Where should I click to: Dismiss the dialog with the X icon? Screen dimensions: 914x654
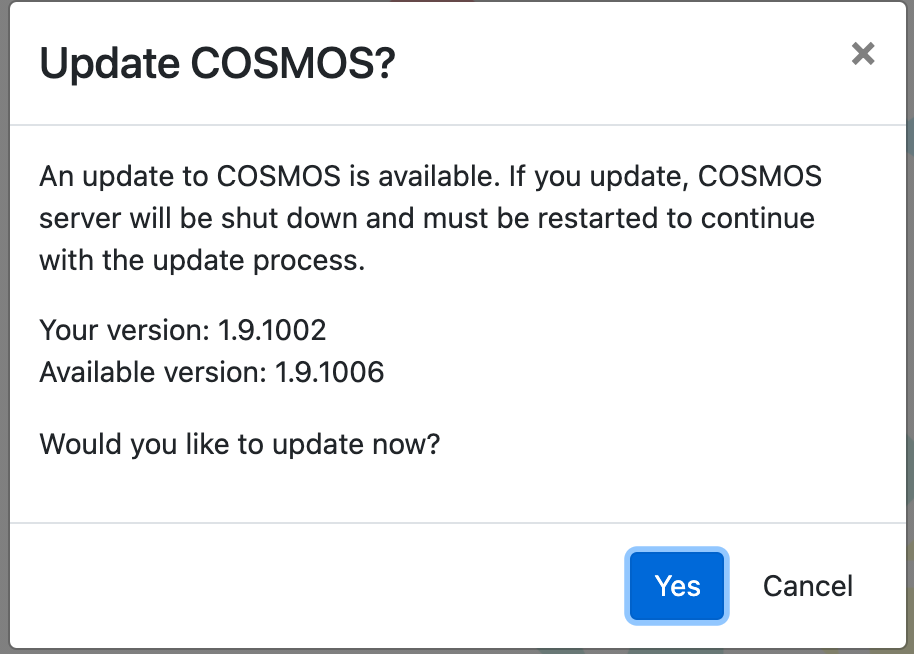863,54
